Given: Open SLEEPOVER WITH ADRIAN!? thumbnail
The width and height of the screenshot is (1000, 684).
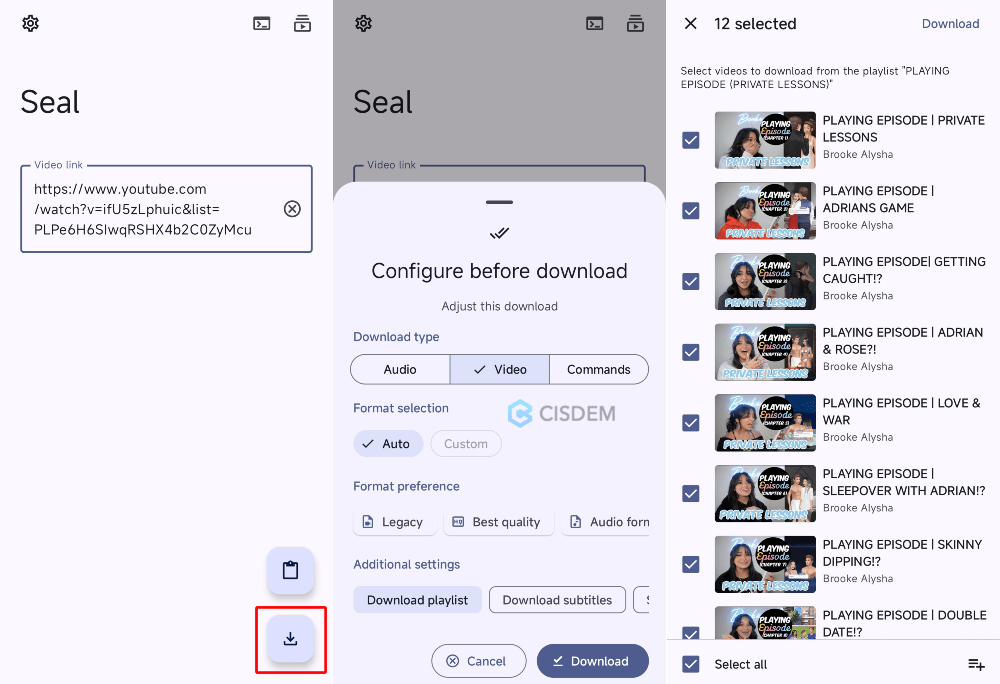Looking at the screenshot, I should [x=765, y=493].
